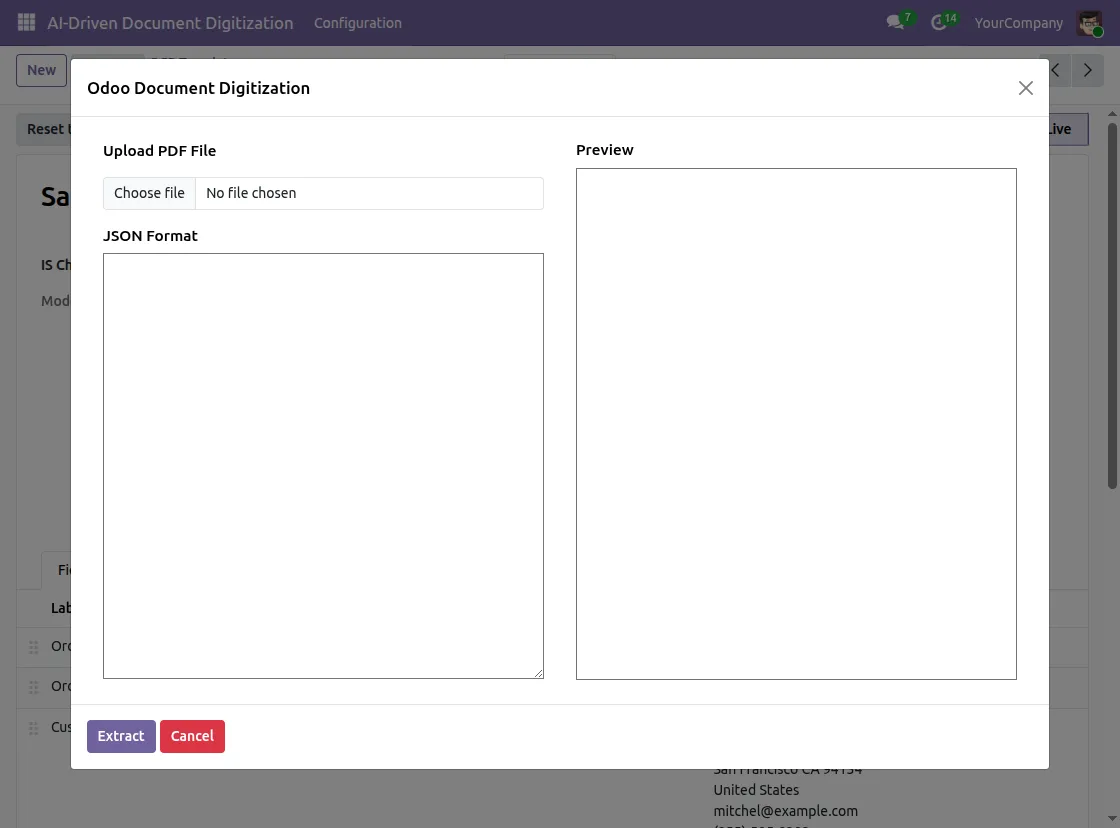This screenshot has height=828, width=1120.
Task: Click the AI-Driven Document Digitization app title
Action: [170, 23]
